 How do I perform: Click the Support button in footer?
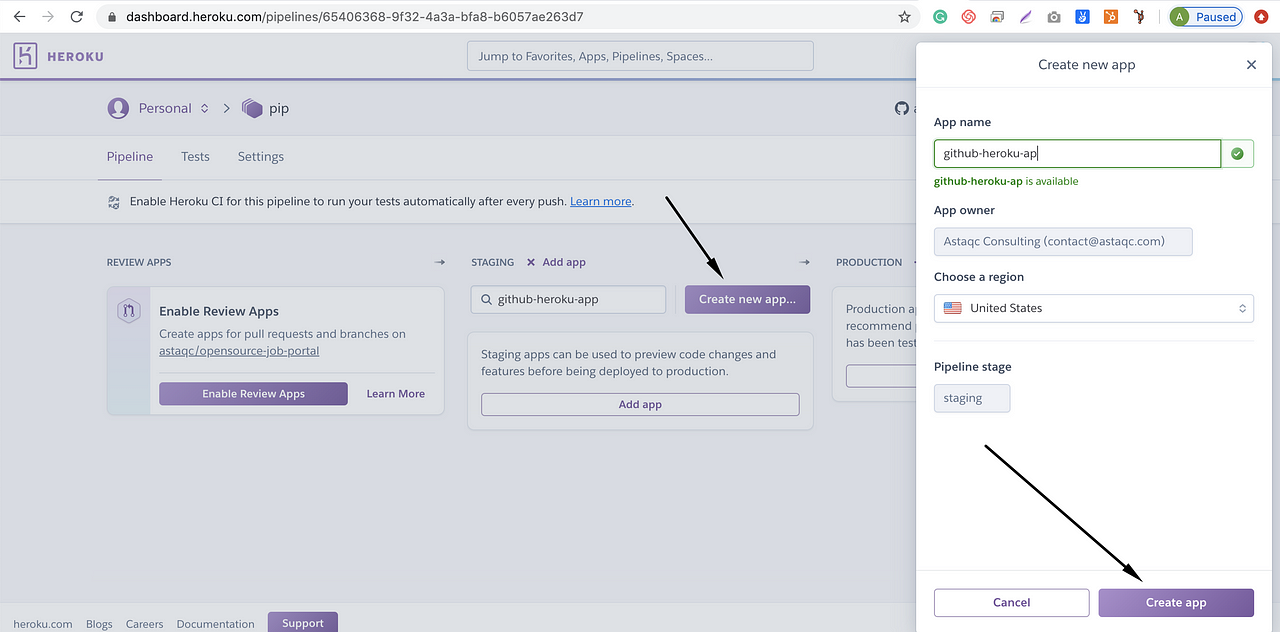click(302, 622)
